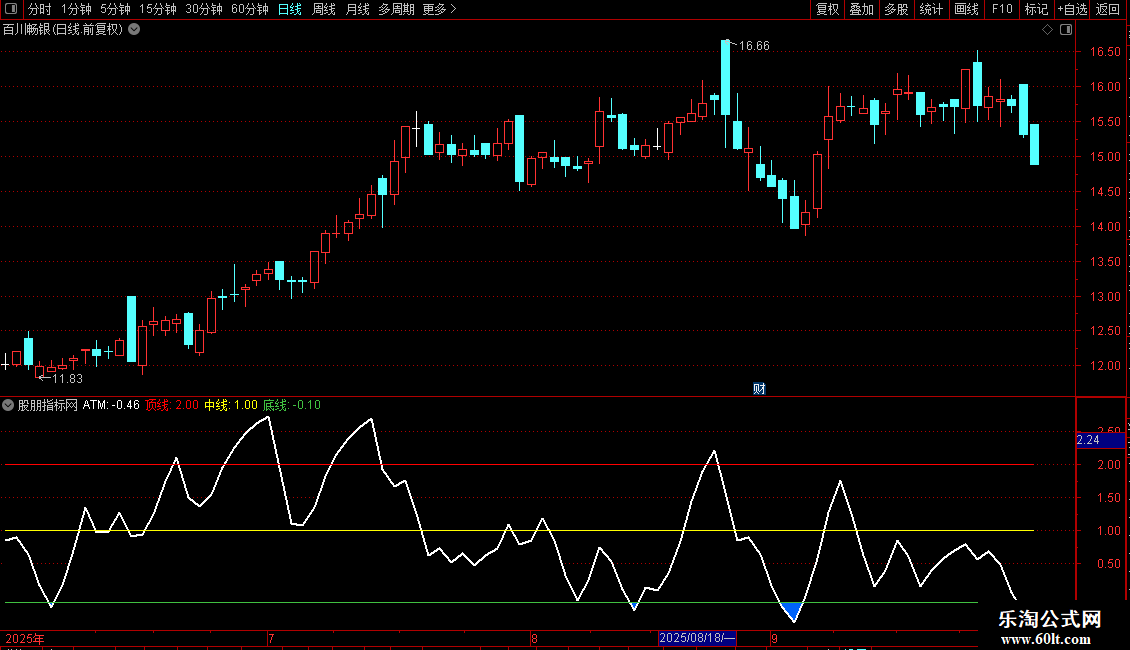1130x650 pixels.
Task: Switch to 分时 intraday view
Action: pos(40,9)
